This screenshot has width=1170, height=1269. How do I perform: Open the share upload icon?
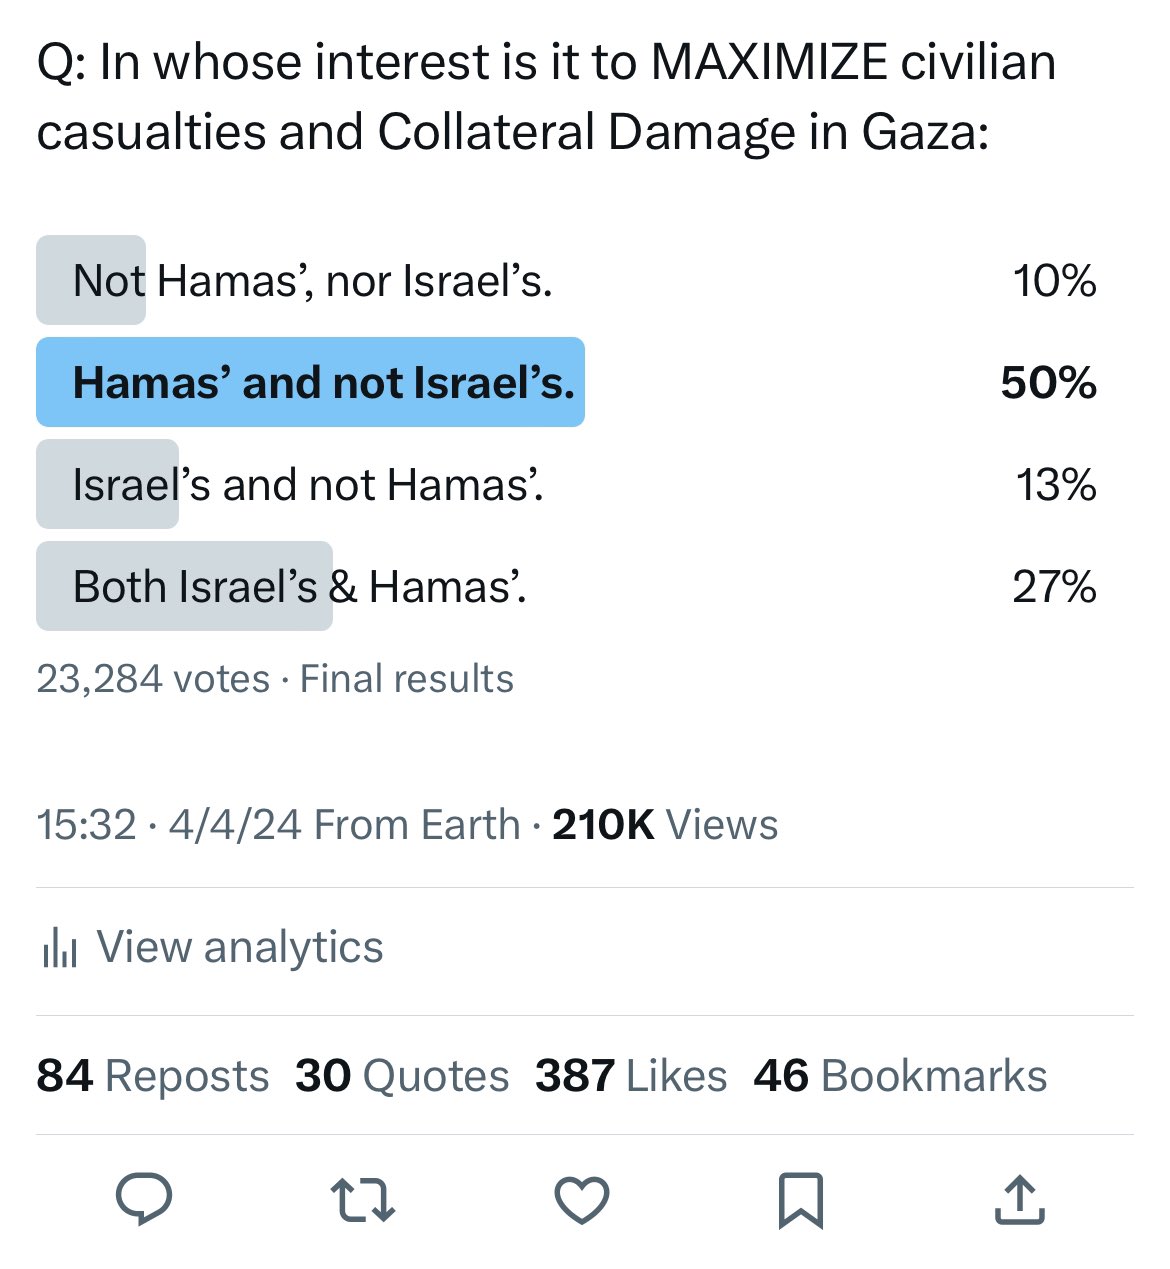point(1019,1200)
